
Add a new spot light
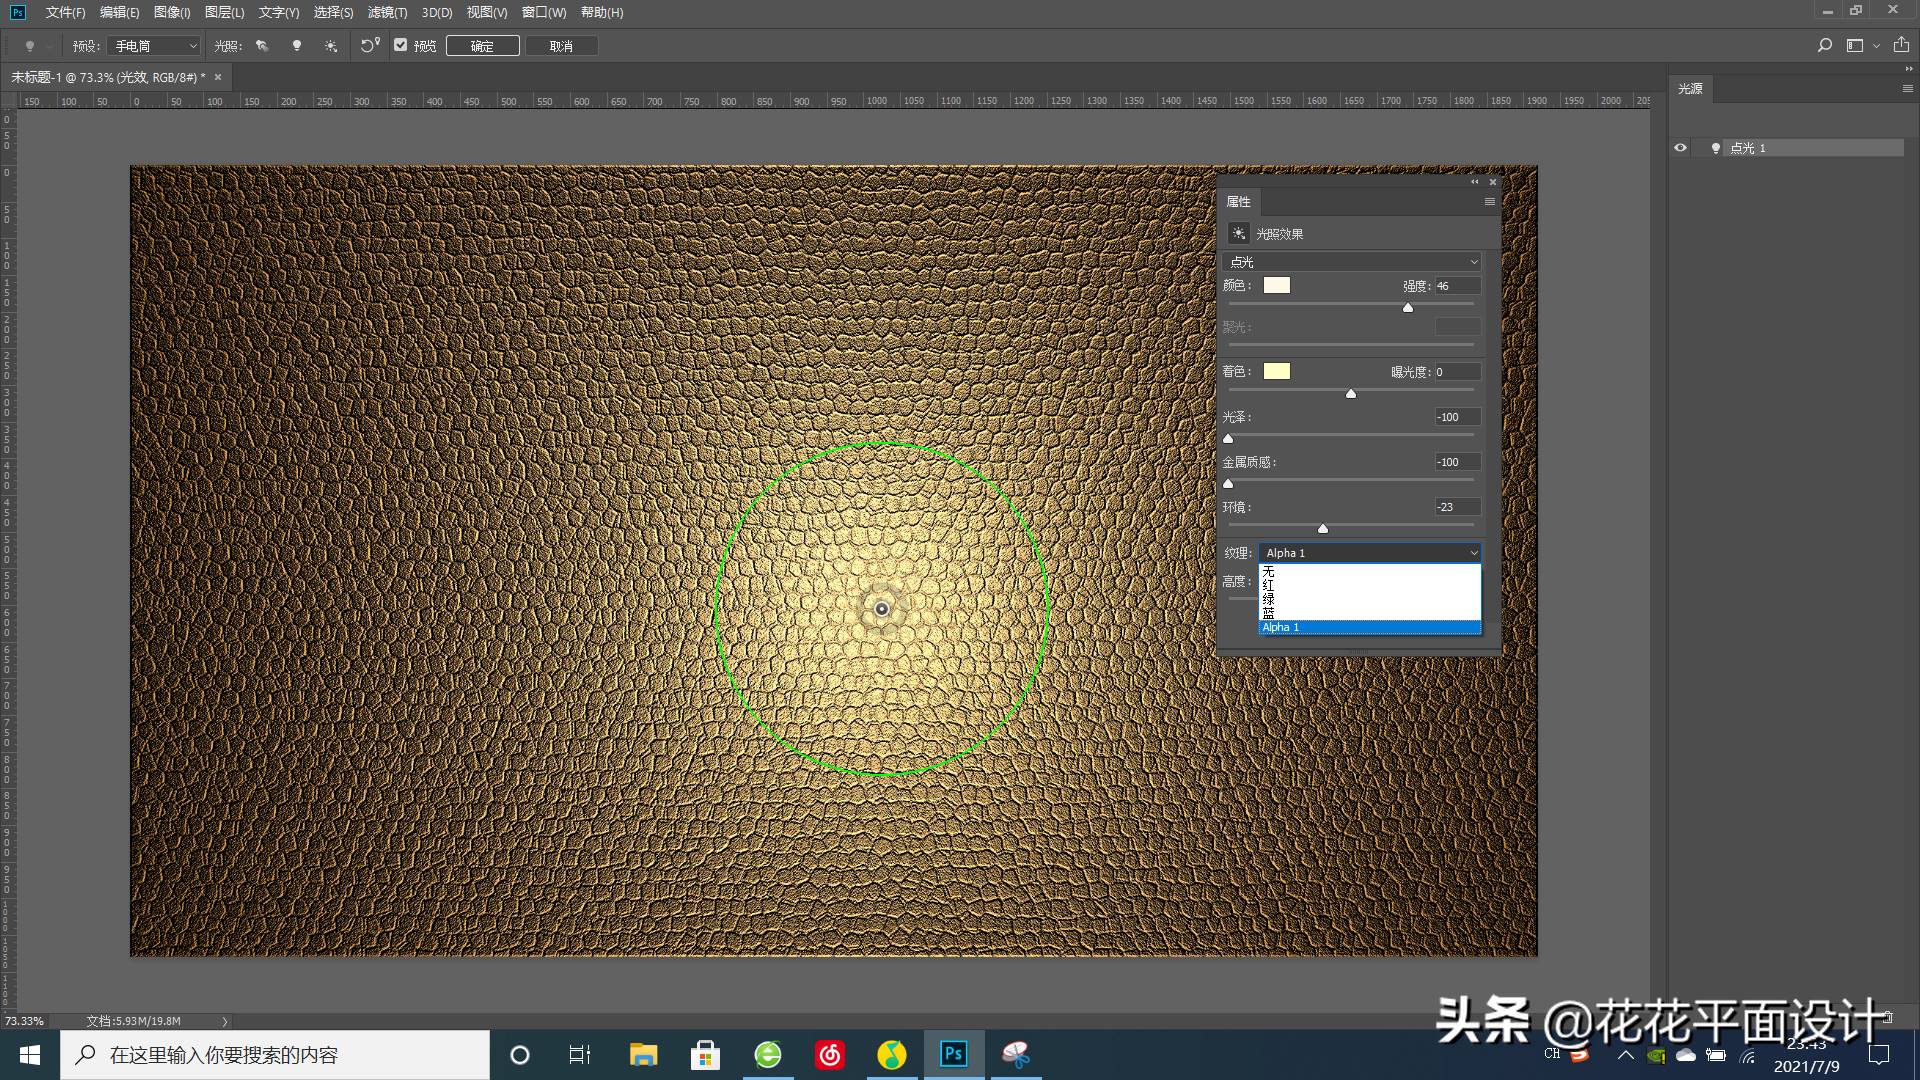[x=262, y=46]
